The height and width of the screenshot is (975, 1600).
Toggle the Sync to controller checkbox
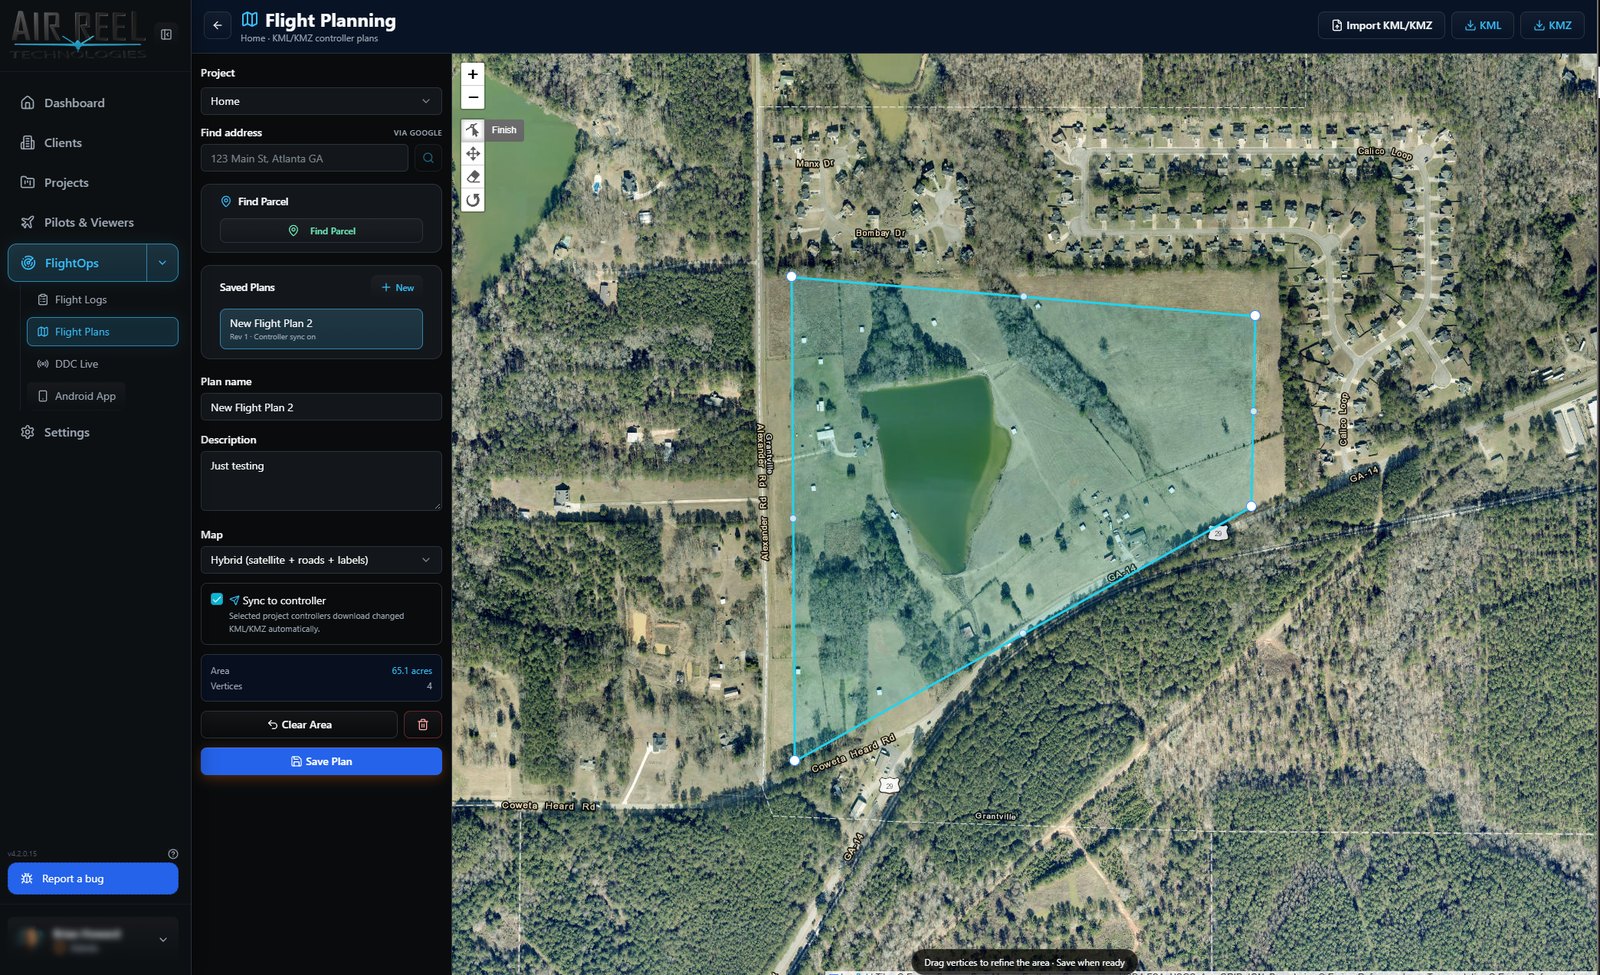217,599
